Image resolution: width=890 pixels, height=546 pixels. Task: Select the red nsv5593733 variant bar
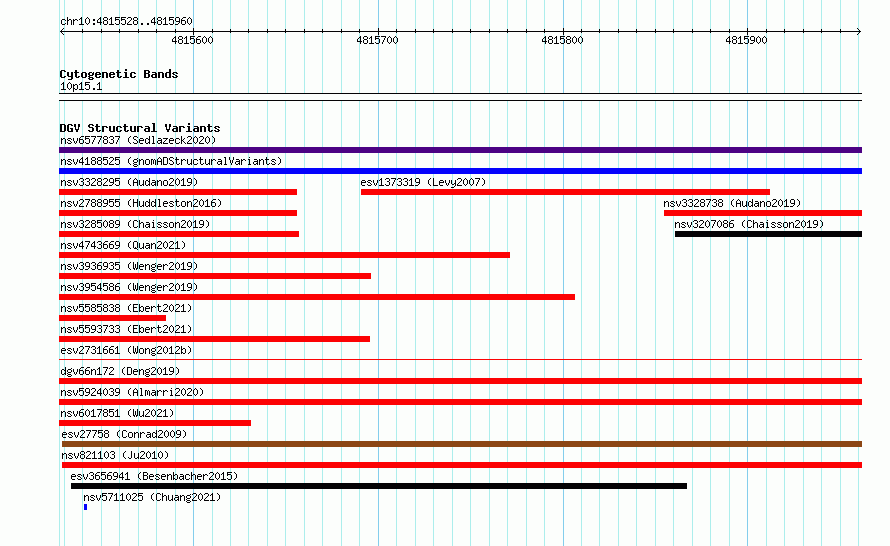(x=215, y=339)
